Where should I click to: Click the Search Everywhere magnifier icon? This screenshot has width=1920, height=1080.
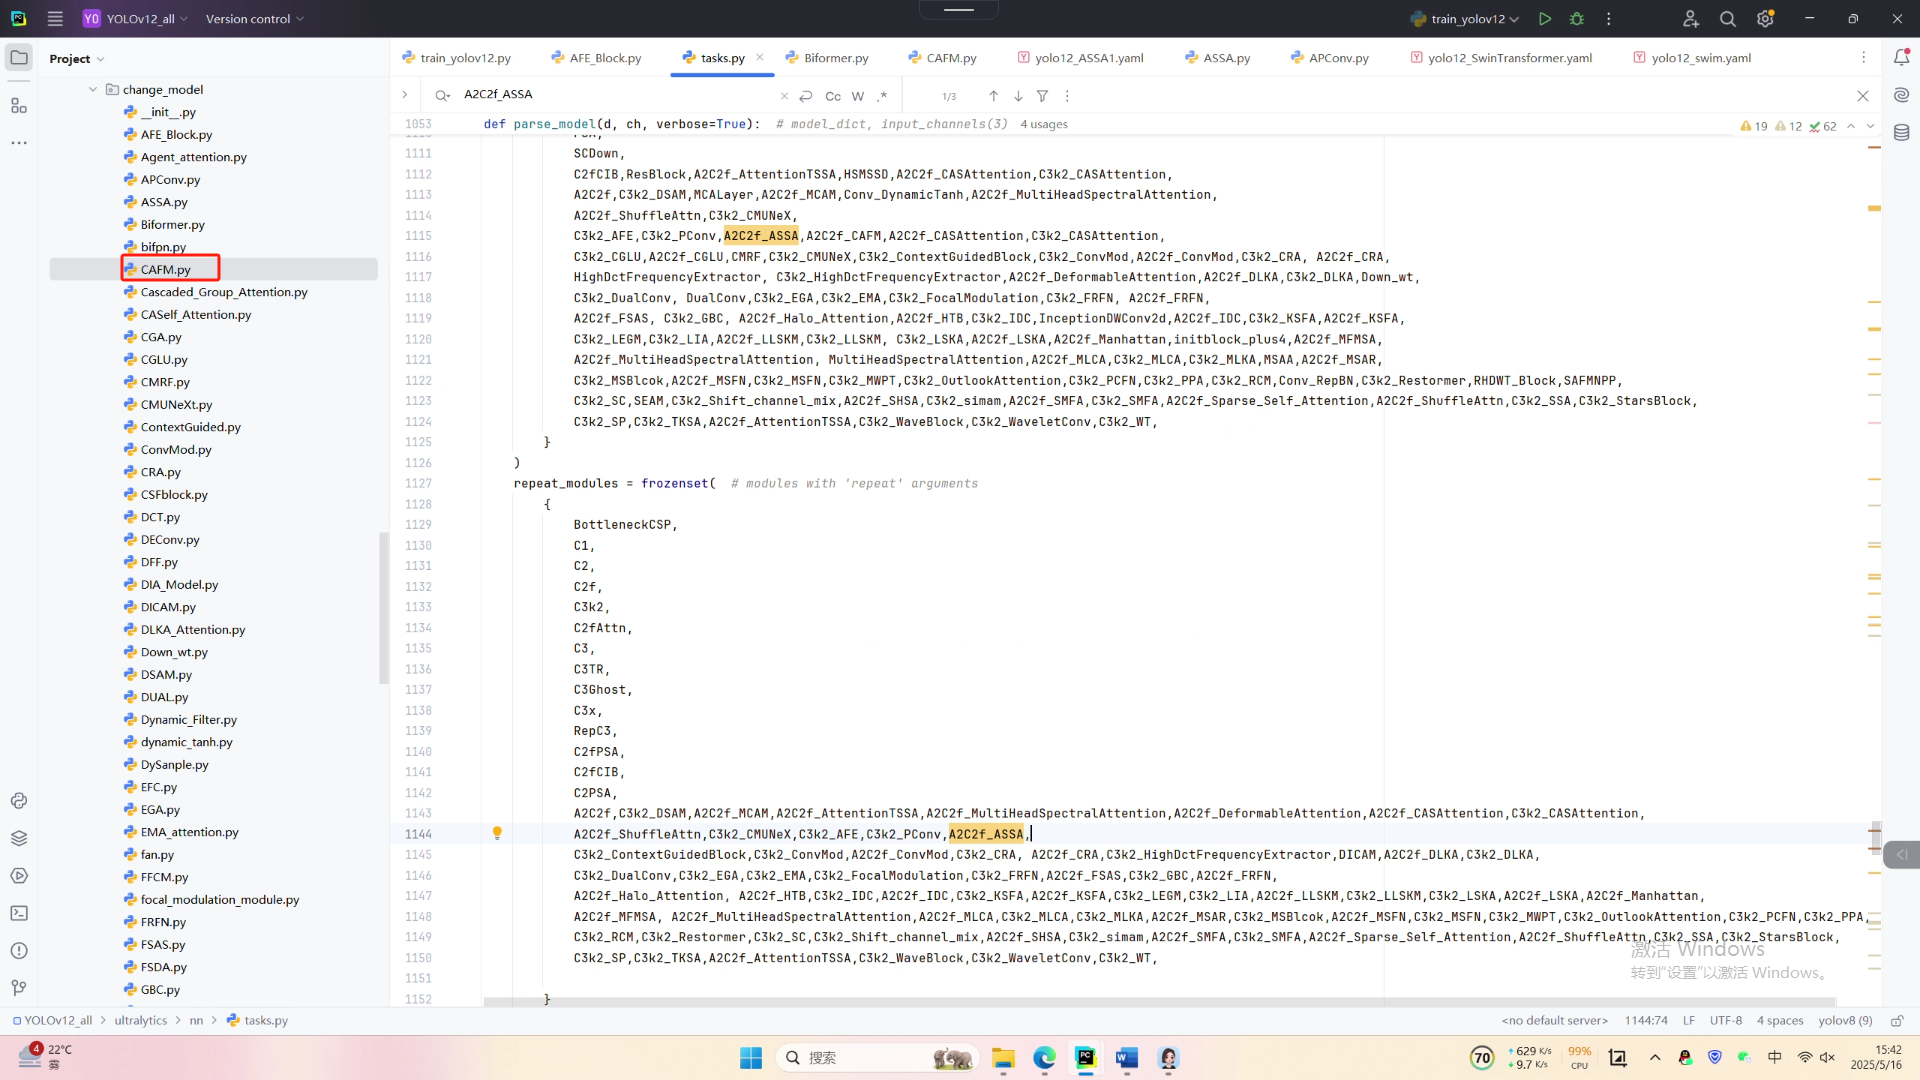tap(1727, 19)
